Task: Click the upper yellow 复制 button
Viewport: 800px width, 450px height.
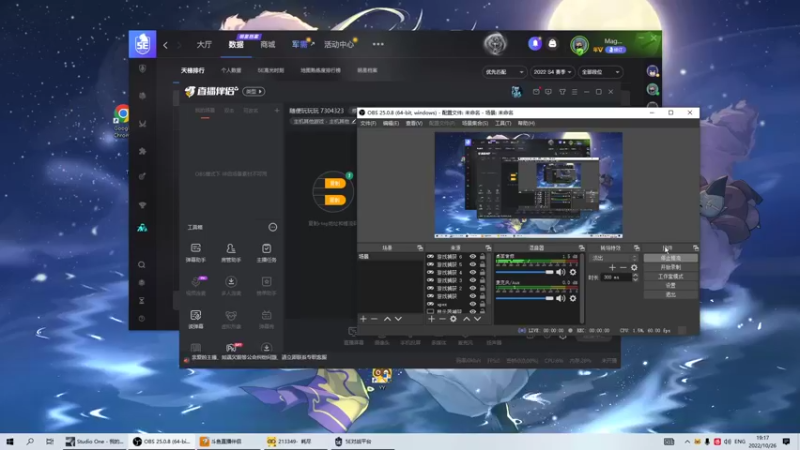Action: click(x=335, y=183)
